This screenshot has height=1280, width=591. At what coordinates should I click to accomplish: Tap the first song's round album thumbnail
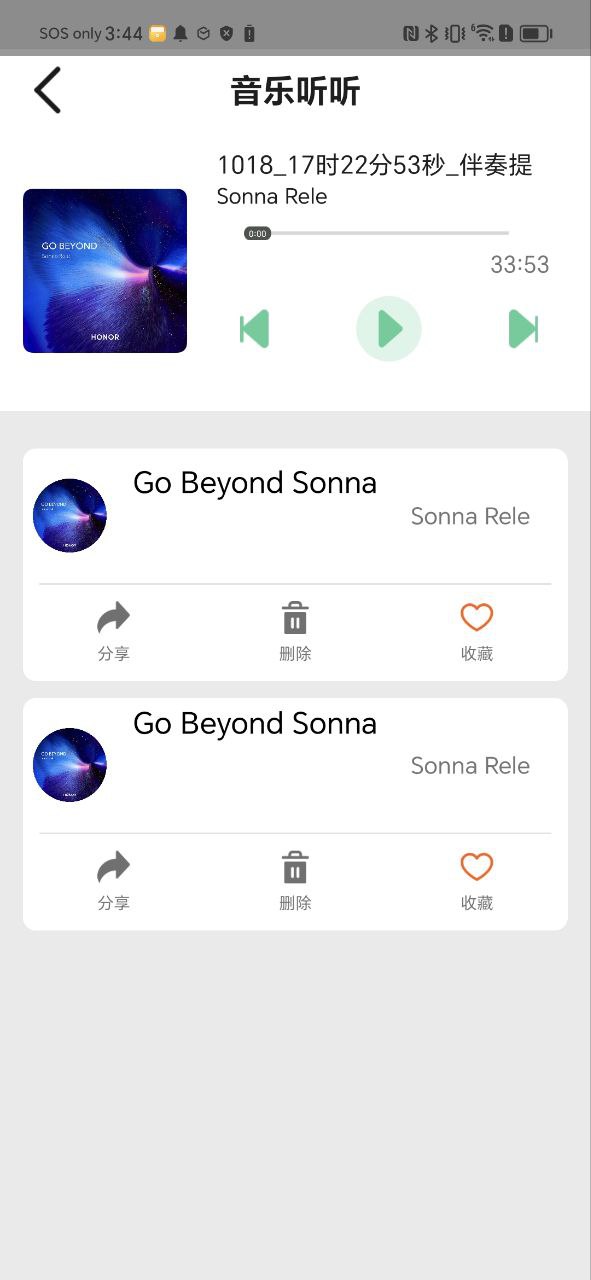pyautogui.click(x=70, y=516)
